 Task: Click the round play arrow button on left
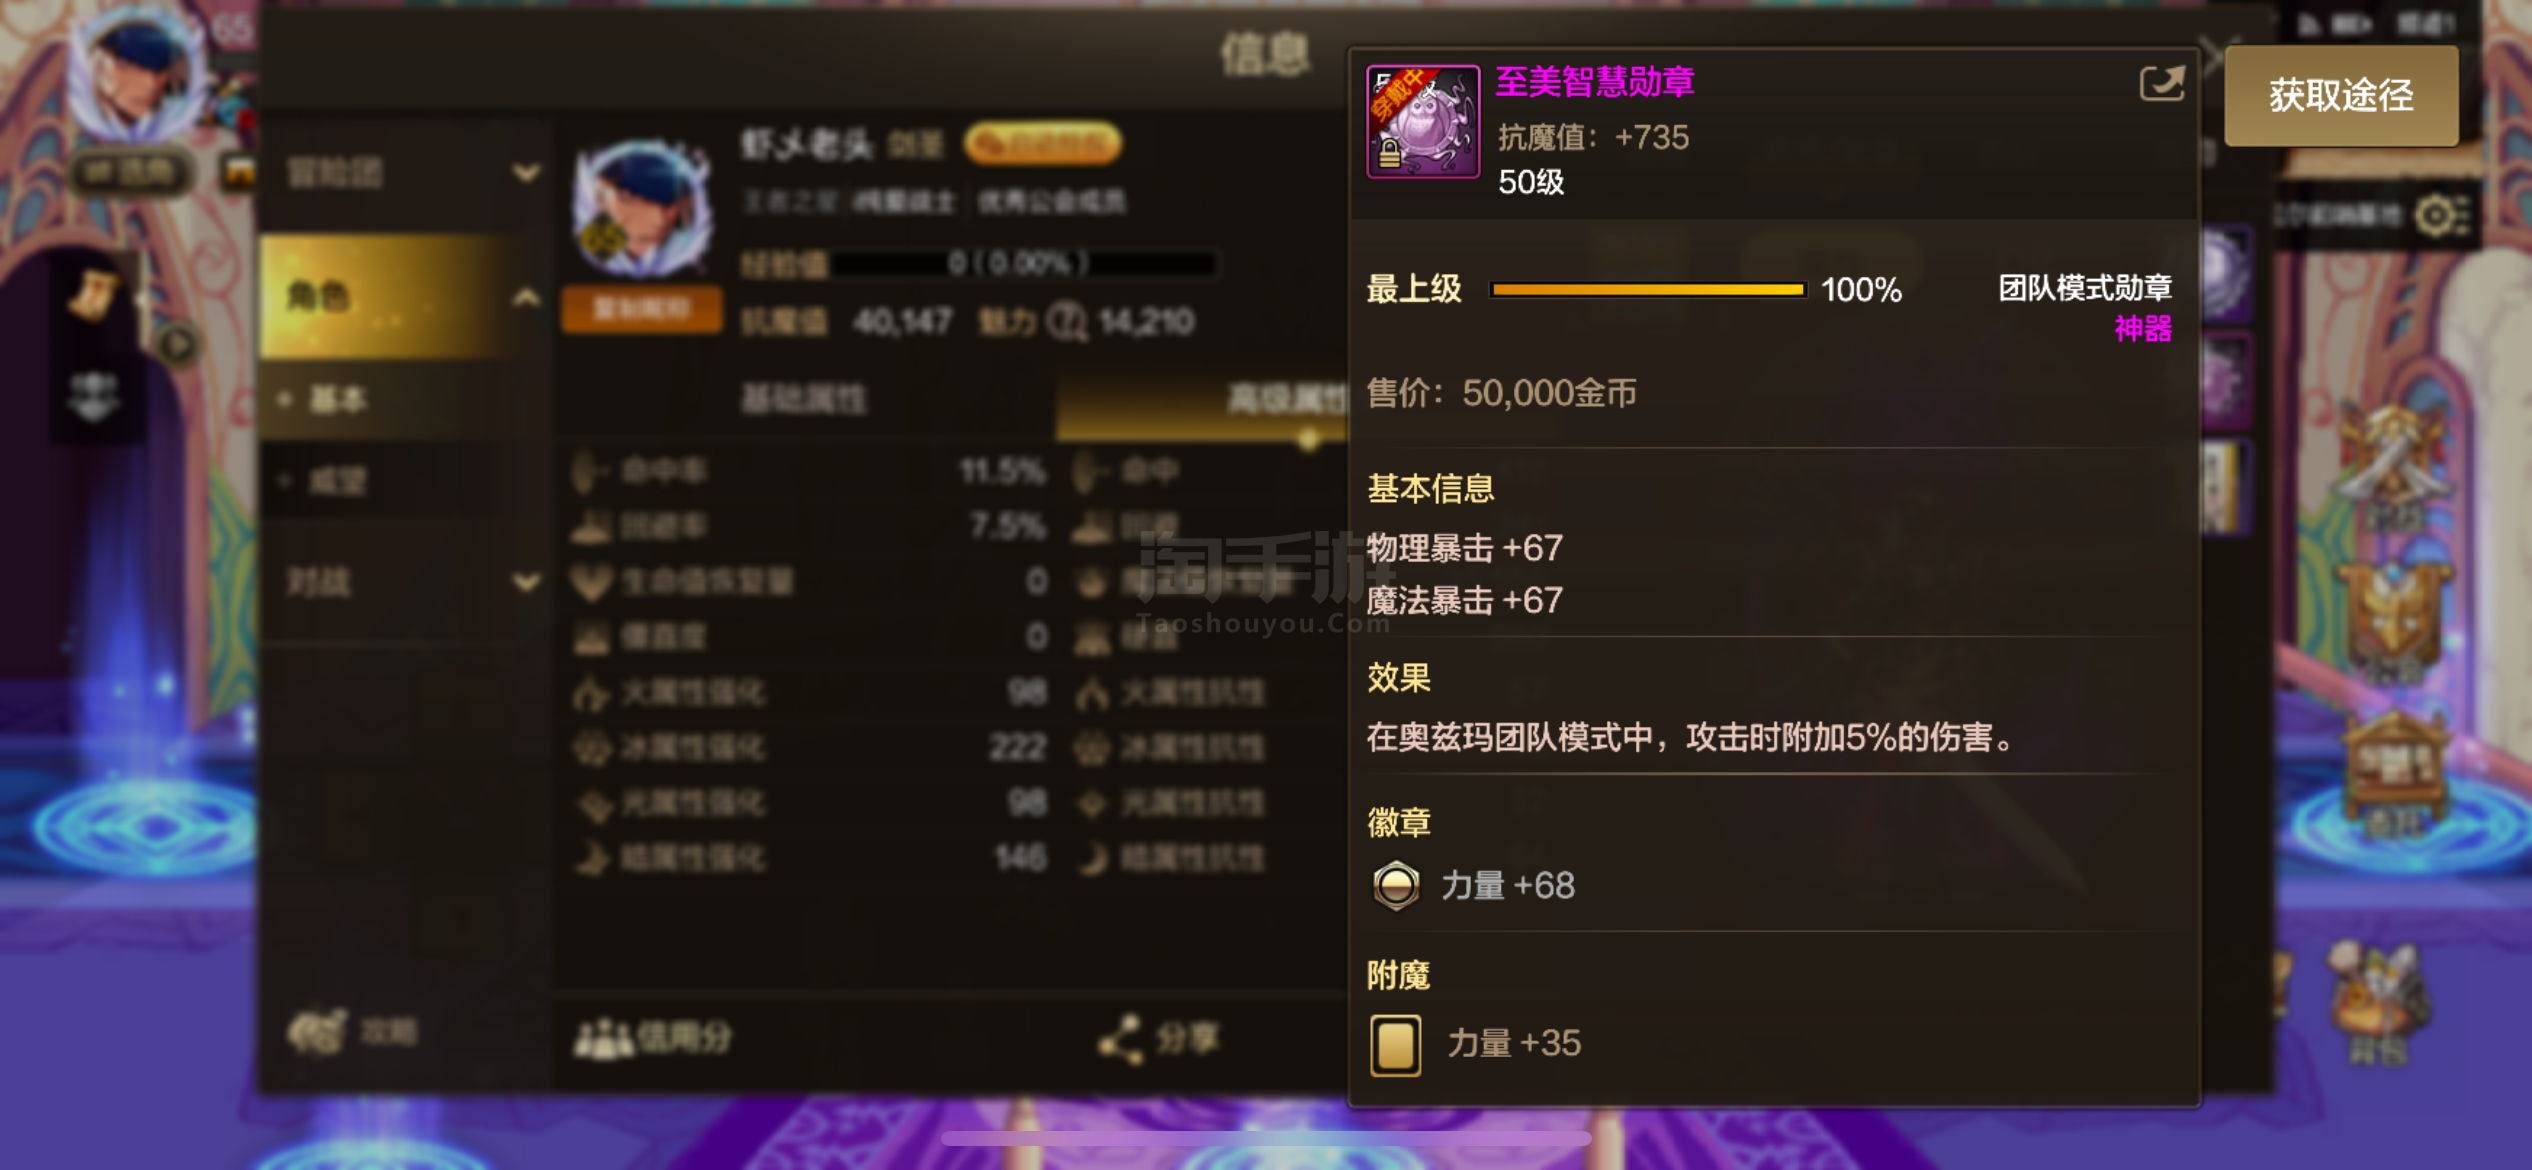[x=178, y=346]
